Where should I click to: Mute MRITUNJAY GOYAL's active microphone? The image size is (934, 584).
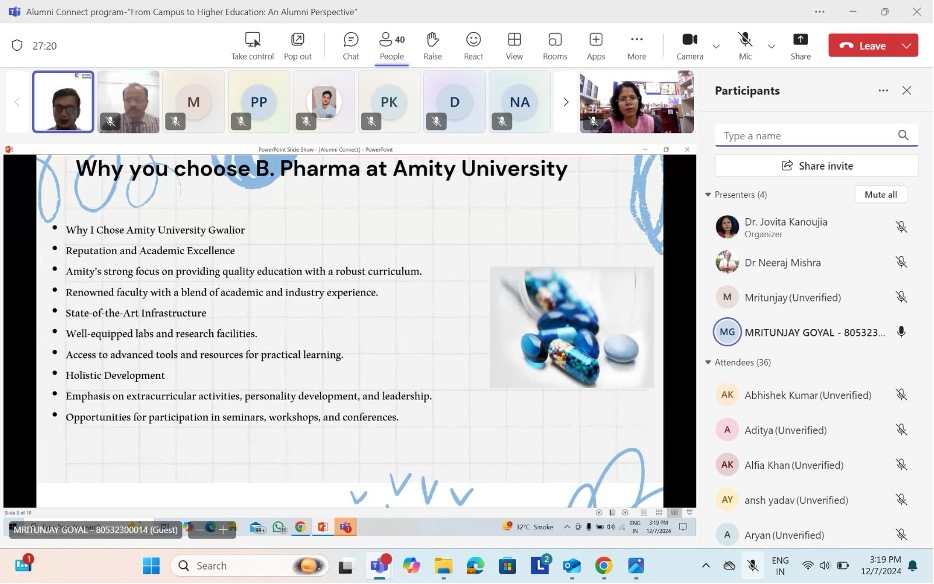point(901,332)
